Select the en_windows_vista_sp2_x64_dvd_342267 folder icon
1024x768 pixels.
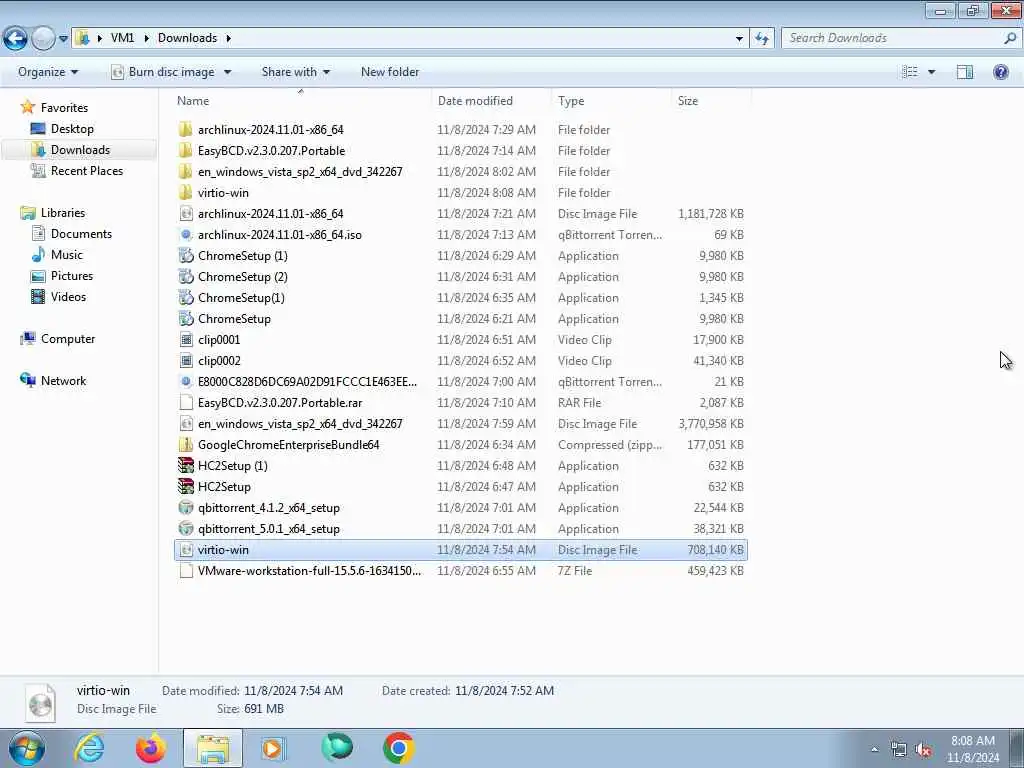(x=186, y=171)
